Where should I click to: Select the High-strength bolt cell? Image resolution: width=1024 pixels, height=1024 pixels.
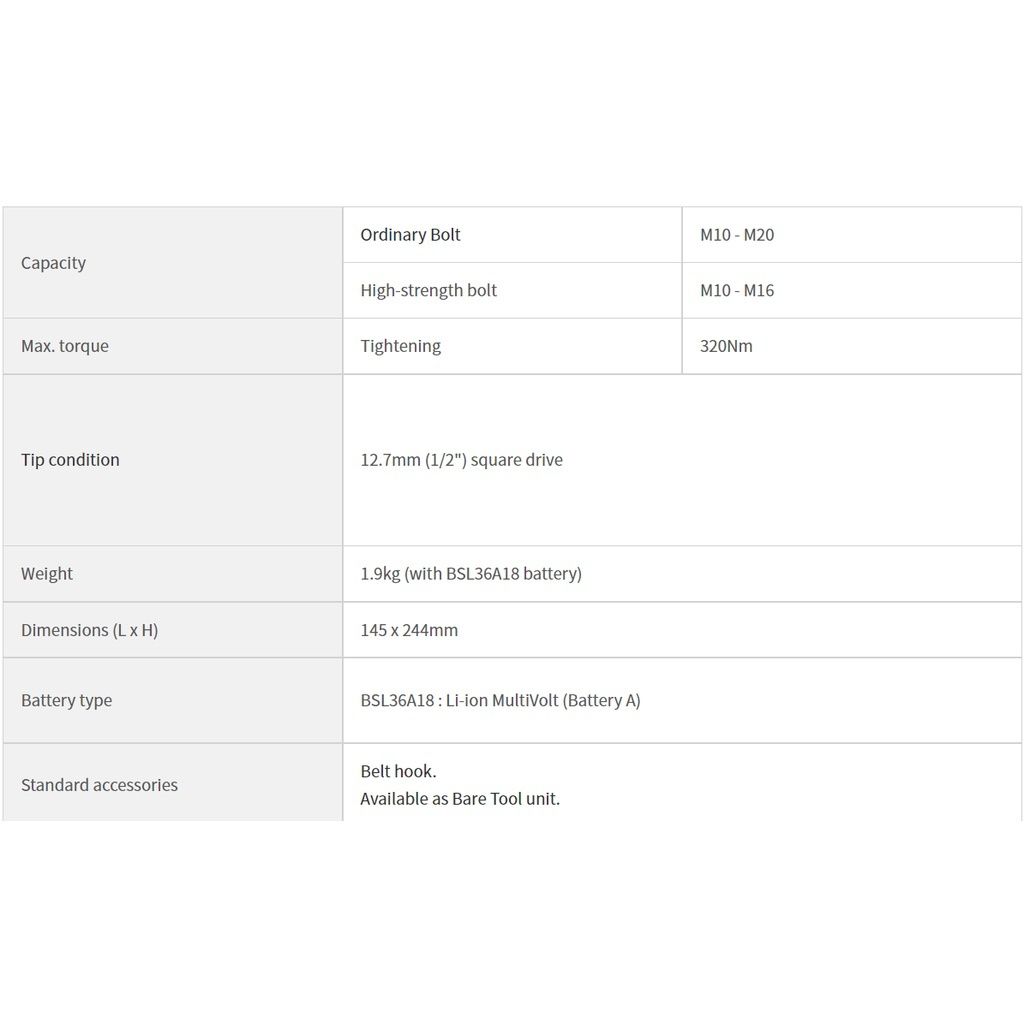512,291
